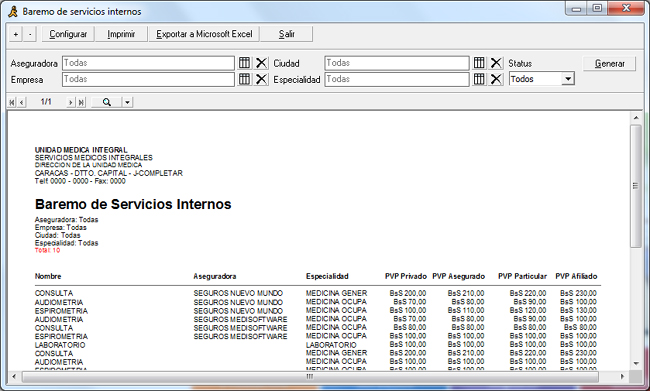650x391 pixels.
Task: Click the horizontal scrollbar thumb
Action: (310, 376)
